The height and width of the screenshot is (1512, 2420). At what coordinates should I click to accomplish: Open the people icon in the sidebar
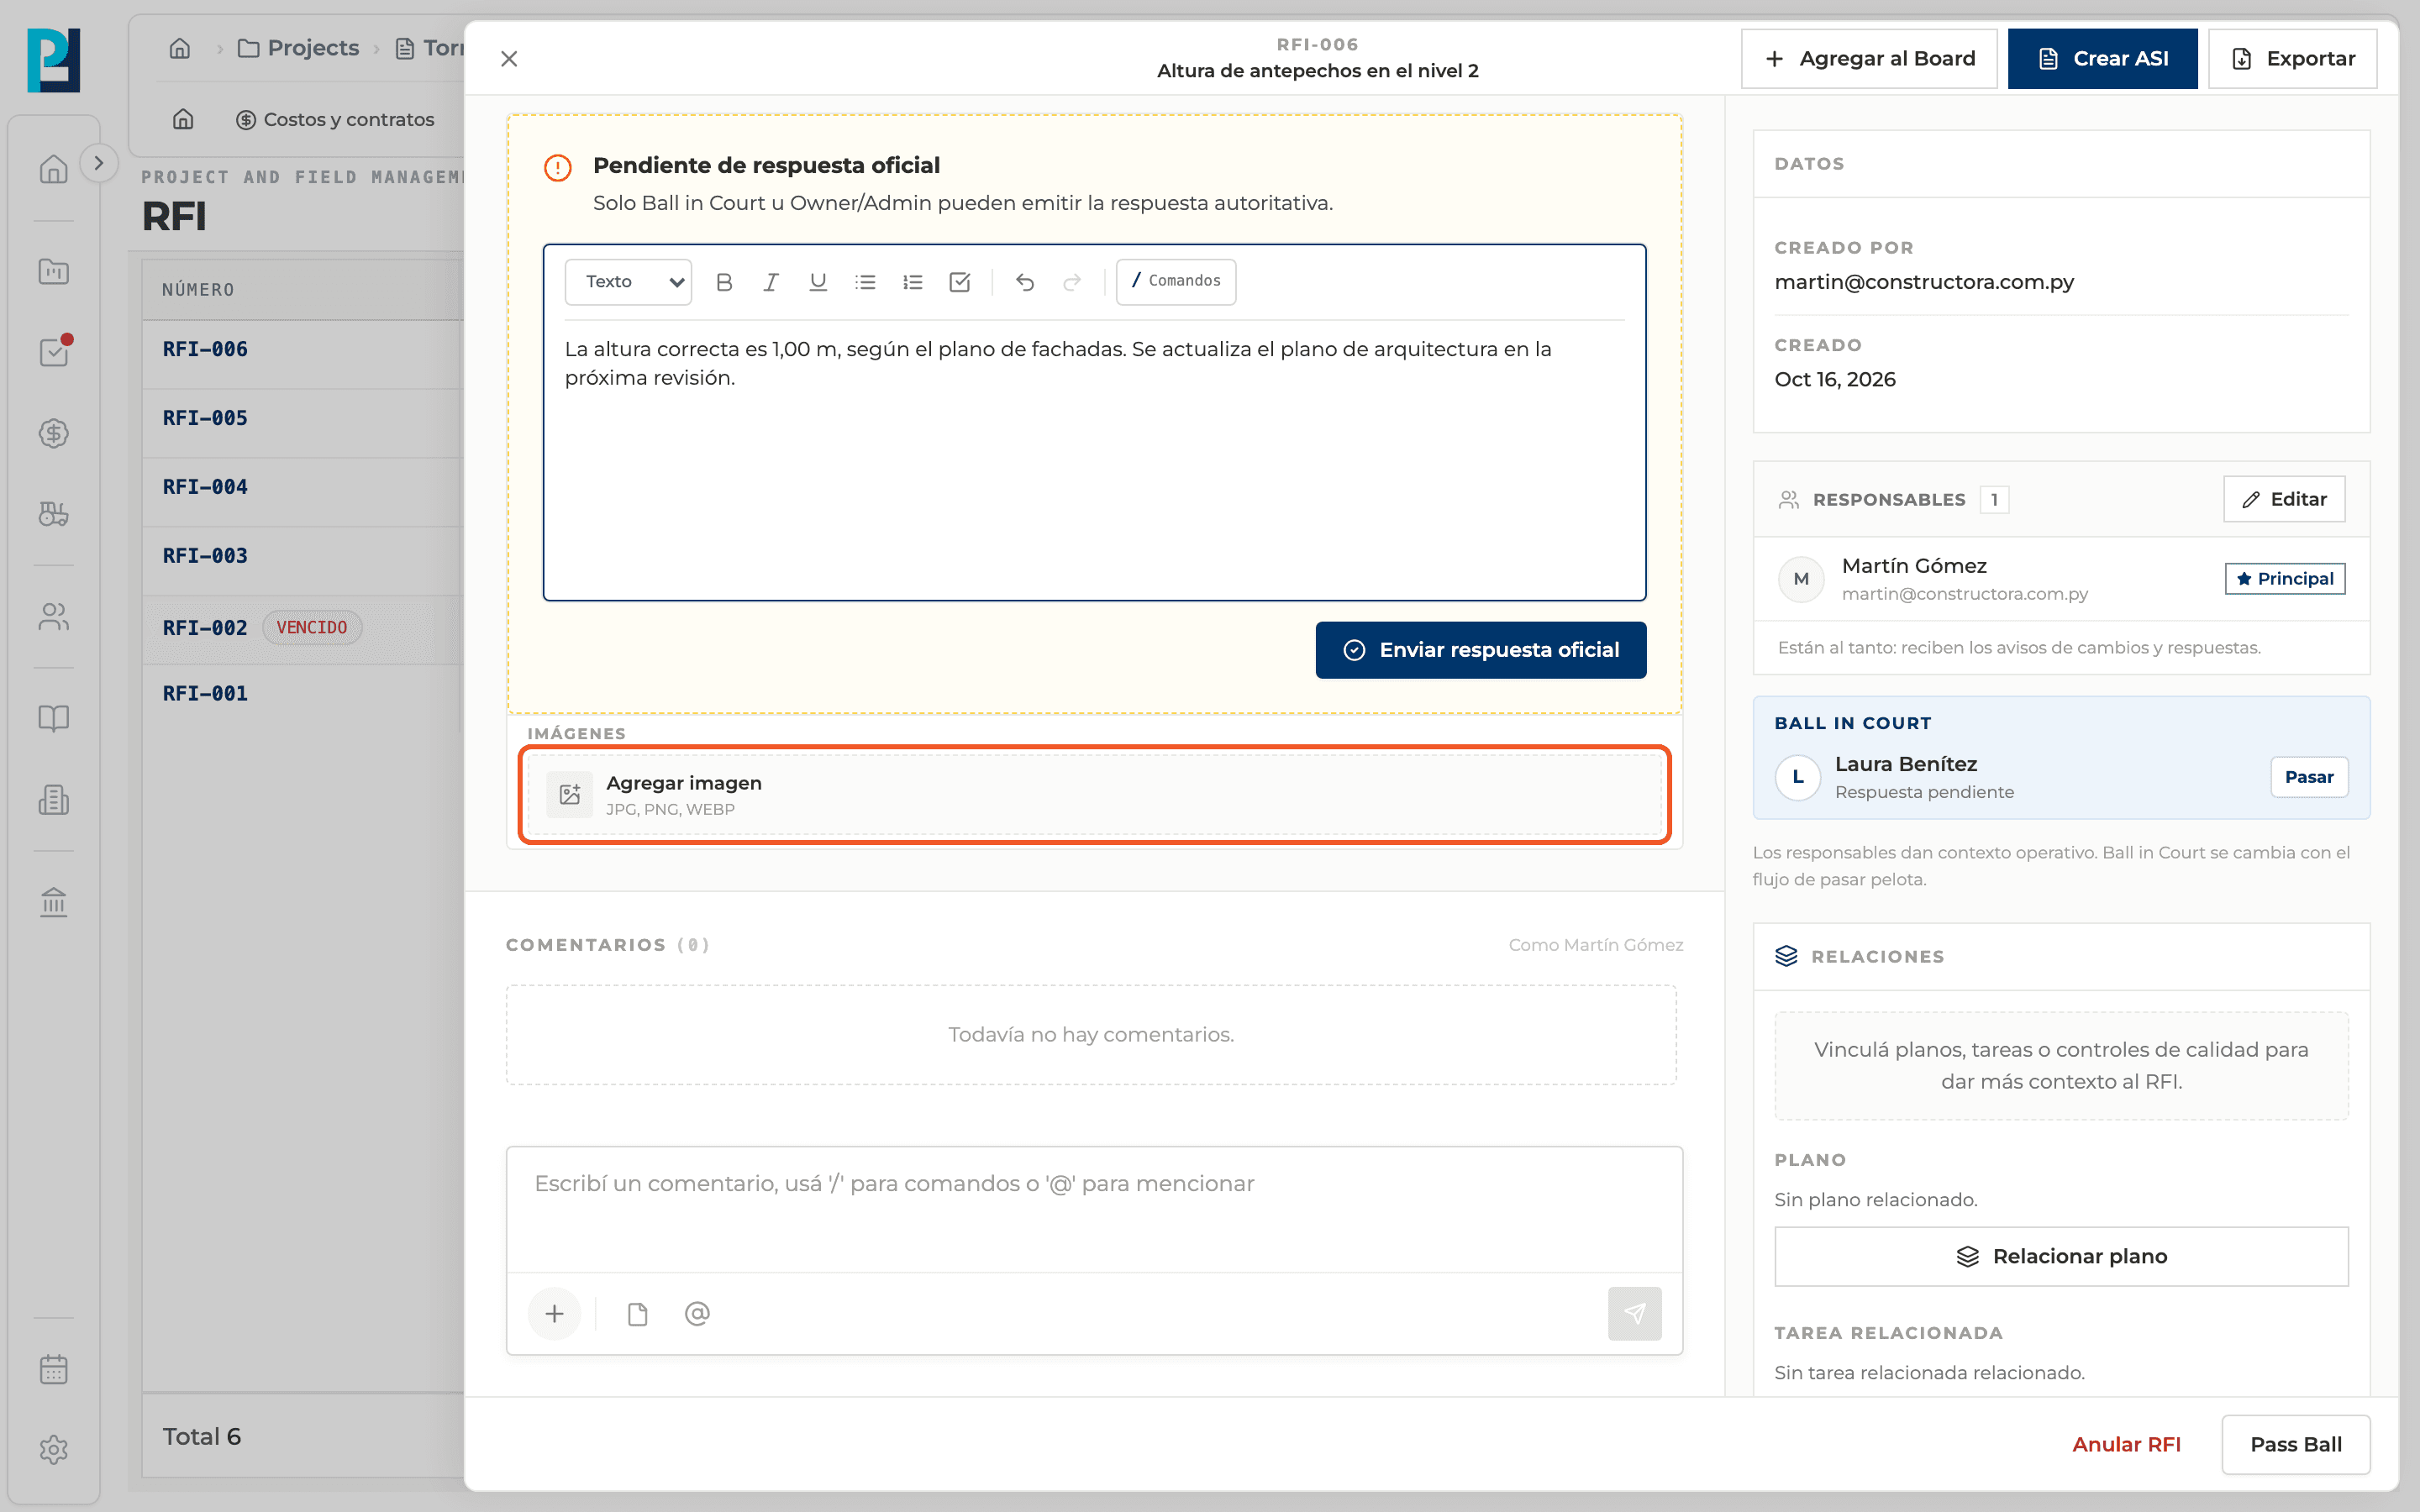54,617
